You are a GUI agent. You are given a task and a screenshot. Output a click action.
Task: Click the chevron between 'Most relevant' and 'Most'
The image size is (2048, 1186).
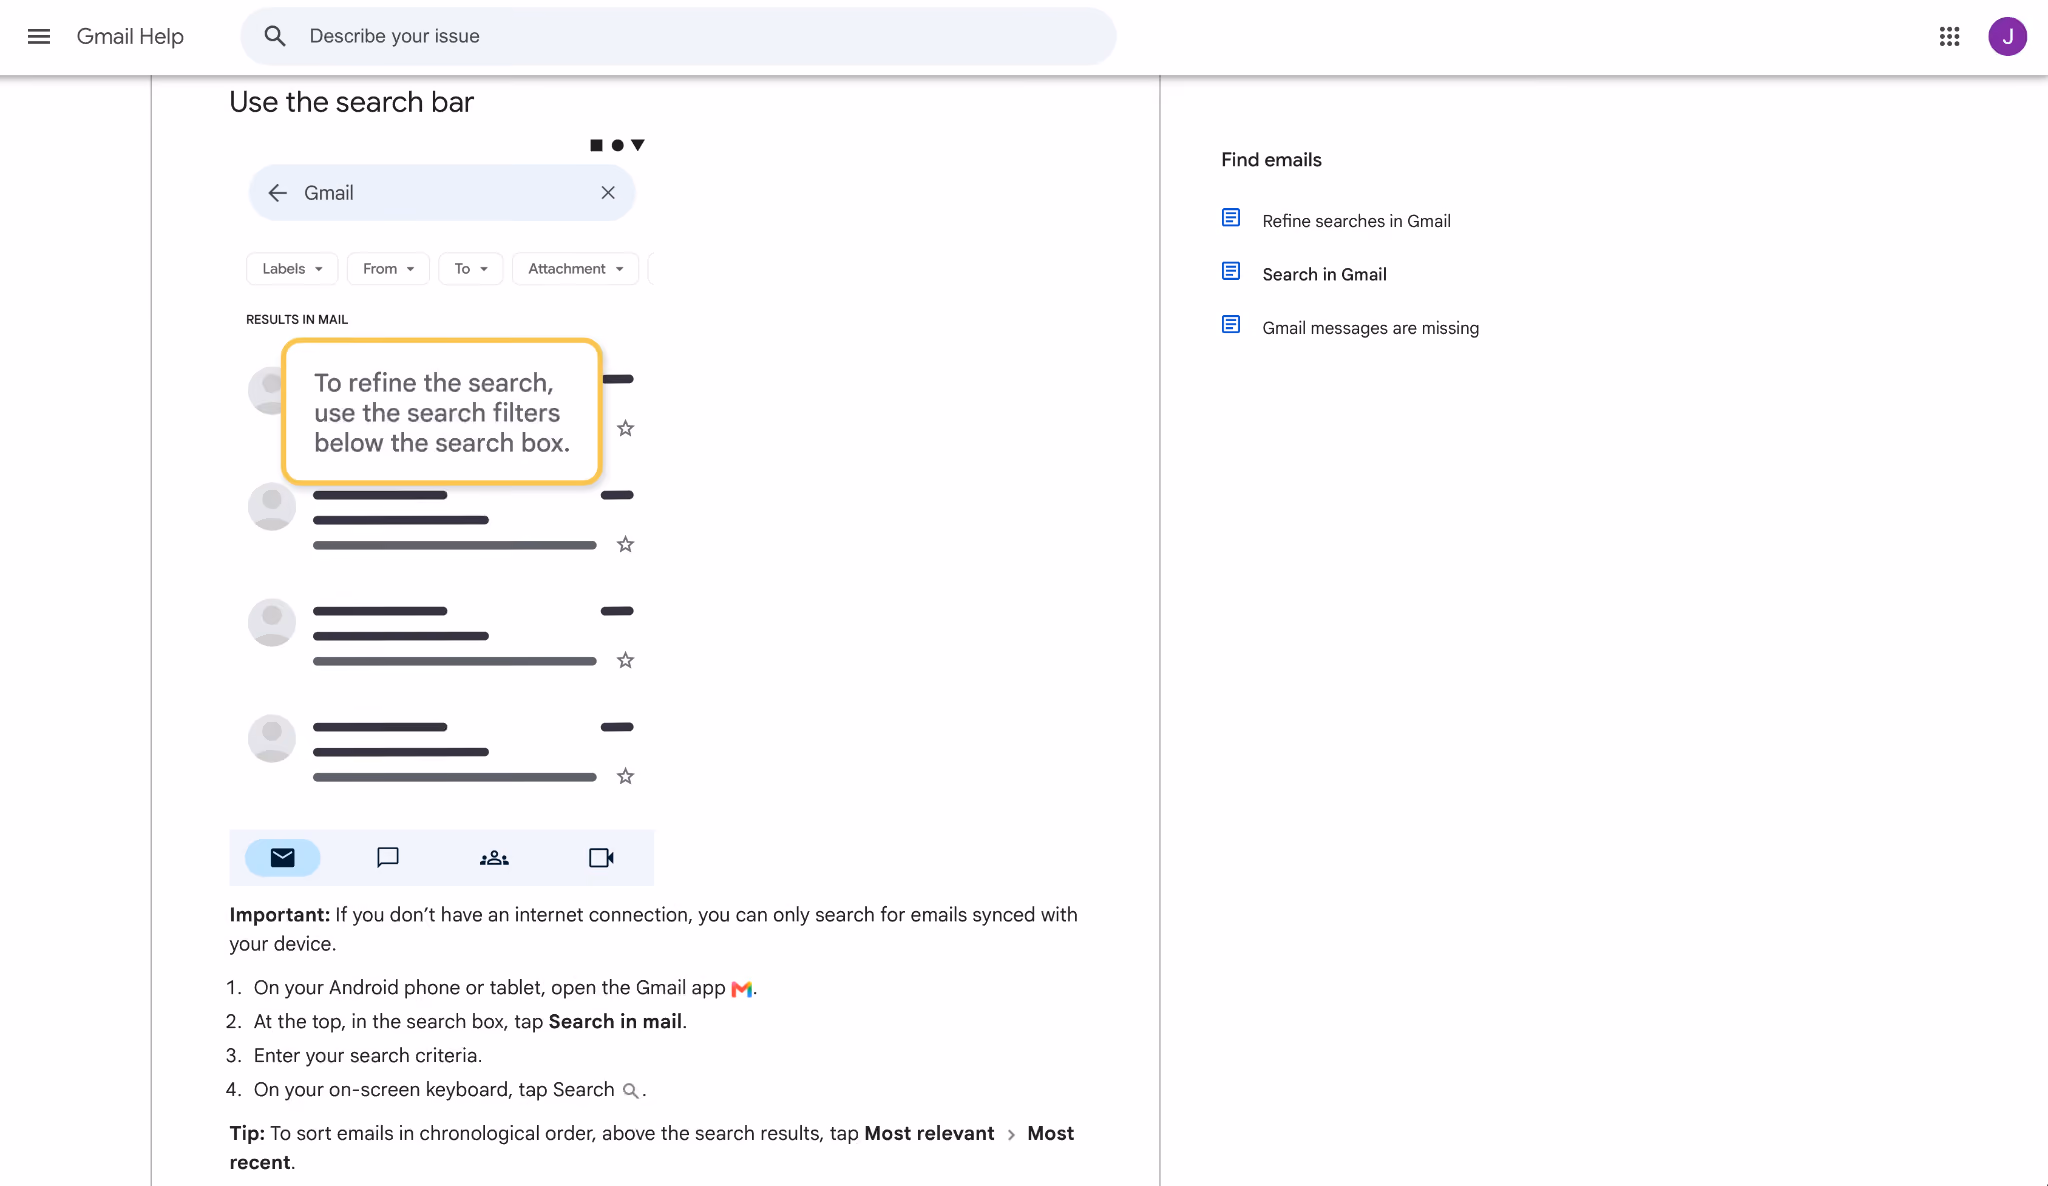tap(1011, 1135)
